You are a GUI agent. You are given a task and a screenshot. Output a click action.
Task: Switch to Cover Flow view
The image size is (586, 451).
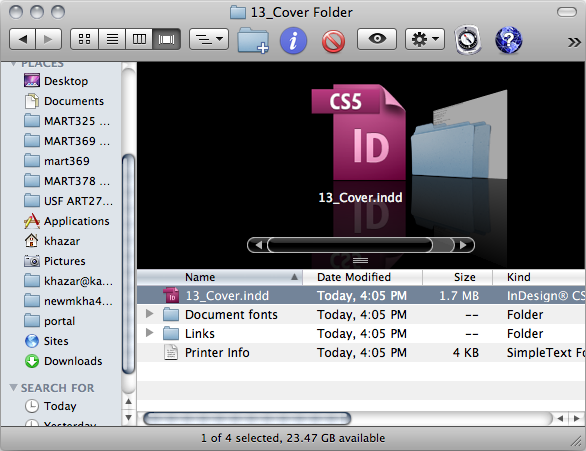click(166, 39)
